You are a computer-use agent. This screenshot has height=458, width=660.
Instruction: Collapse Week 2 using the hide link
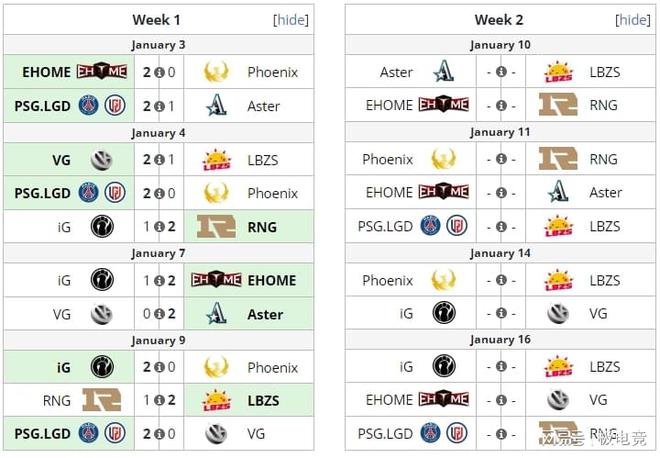633,20
